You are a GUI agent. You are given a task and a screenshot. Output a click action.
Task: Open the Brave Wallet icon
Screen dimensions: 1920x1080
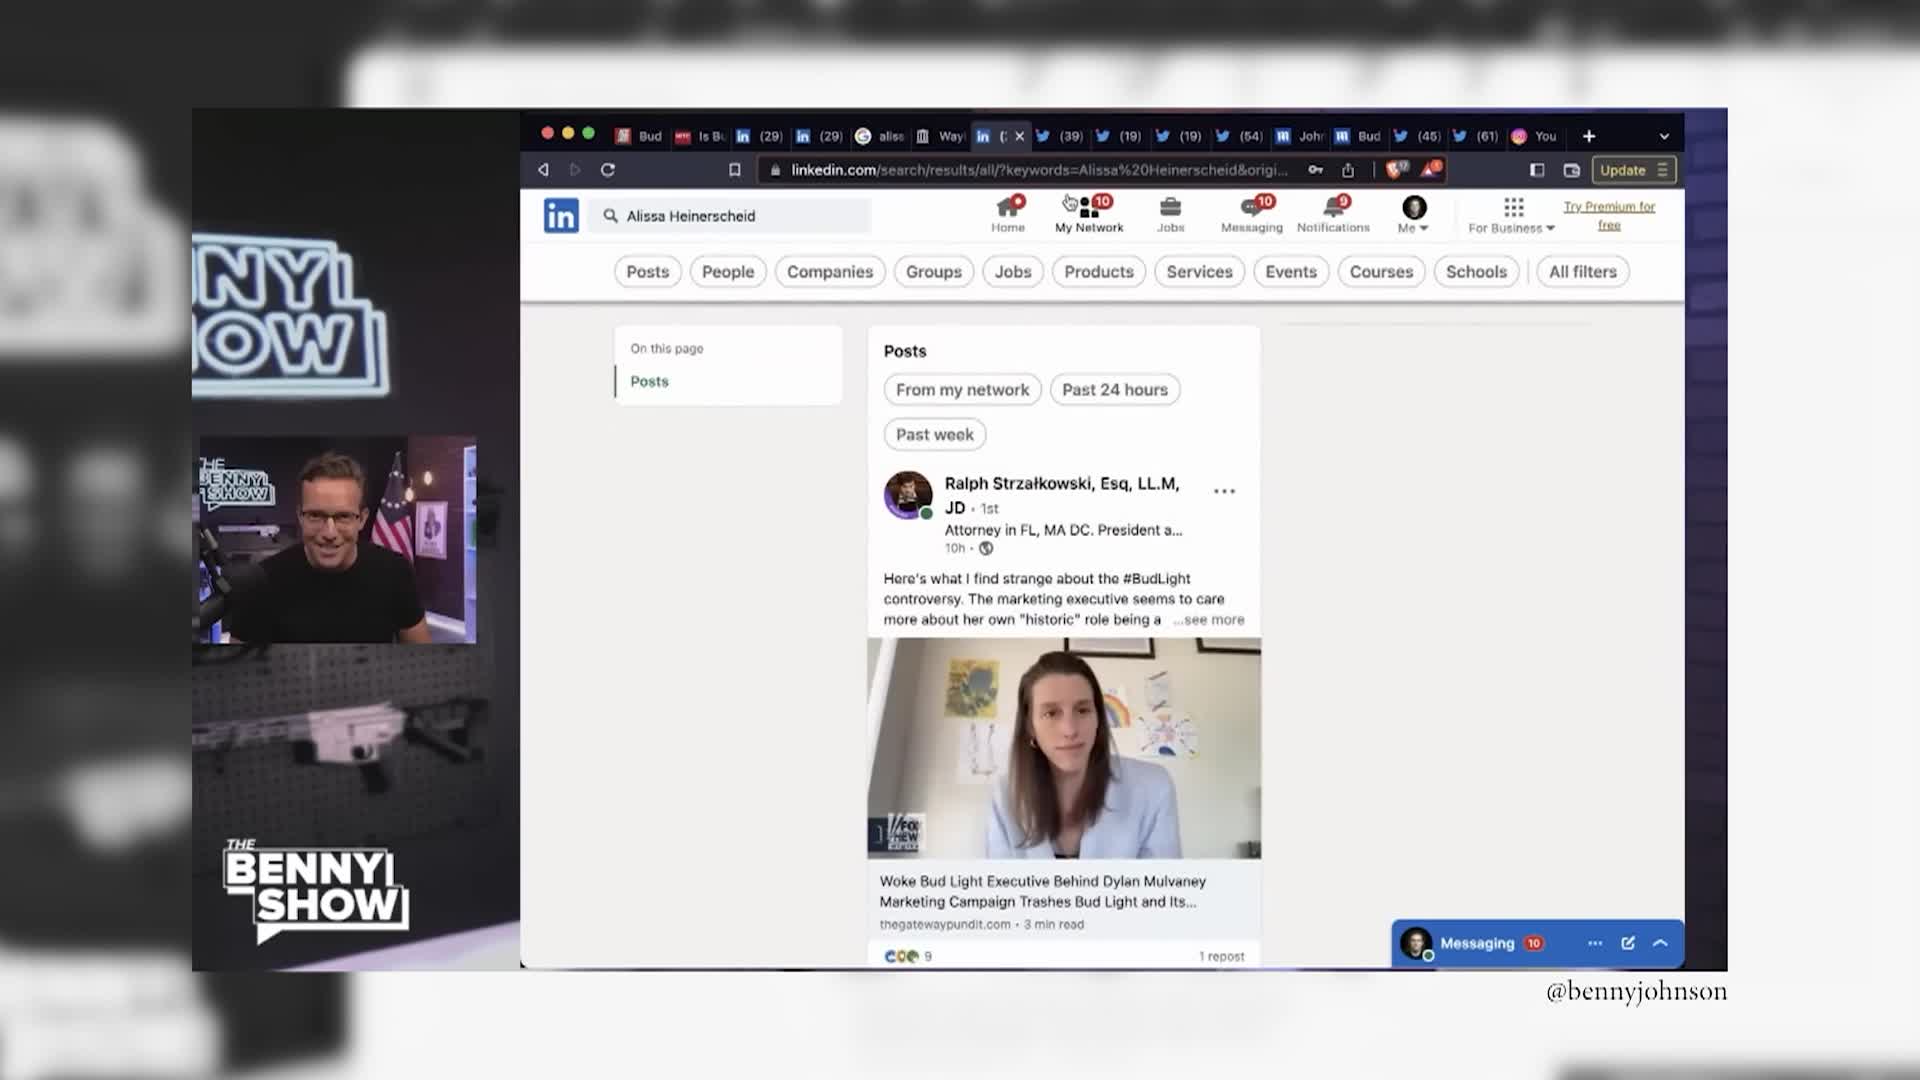click(x=1571, y=170)
